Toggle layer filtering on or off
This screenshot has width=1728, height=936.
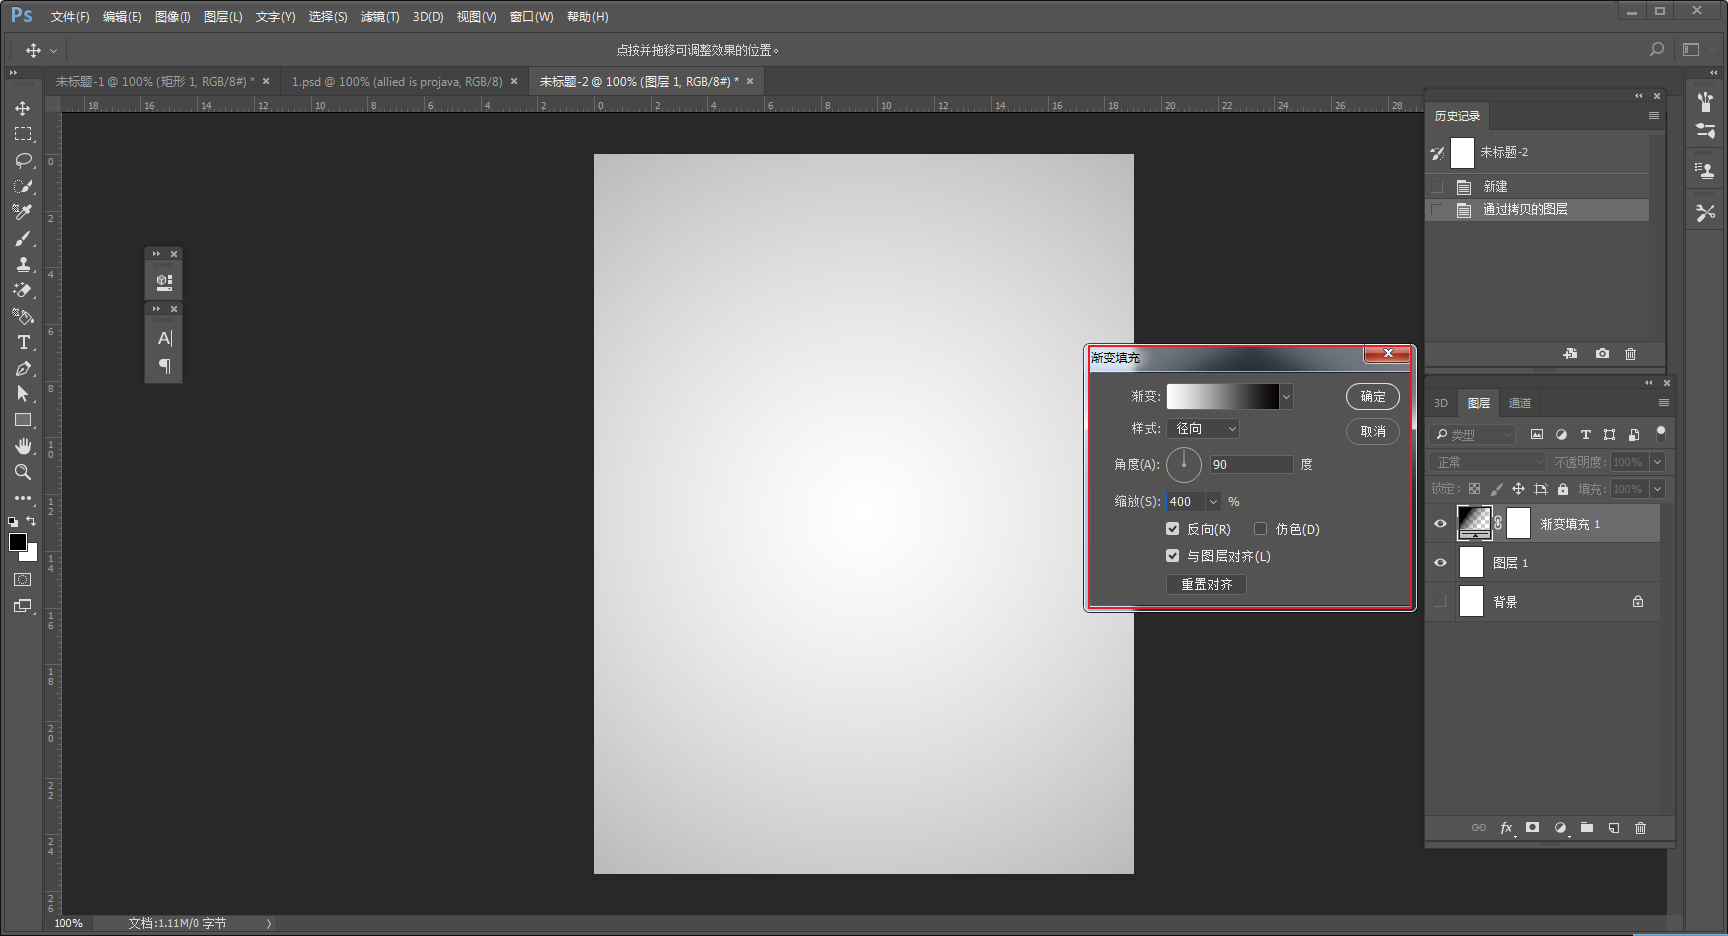(1661, 433)
